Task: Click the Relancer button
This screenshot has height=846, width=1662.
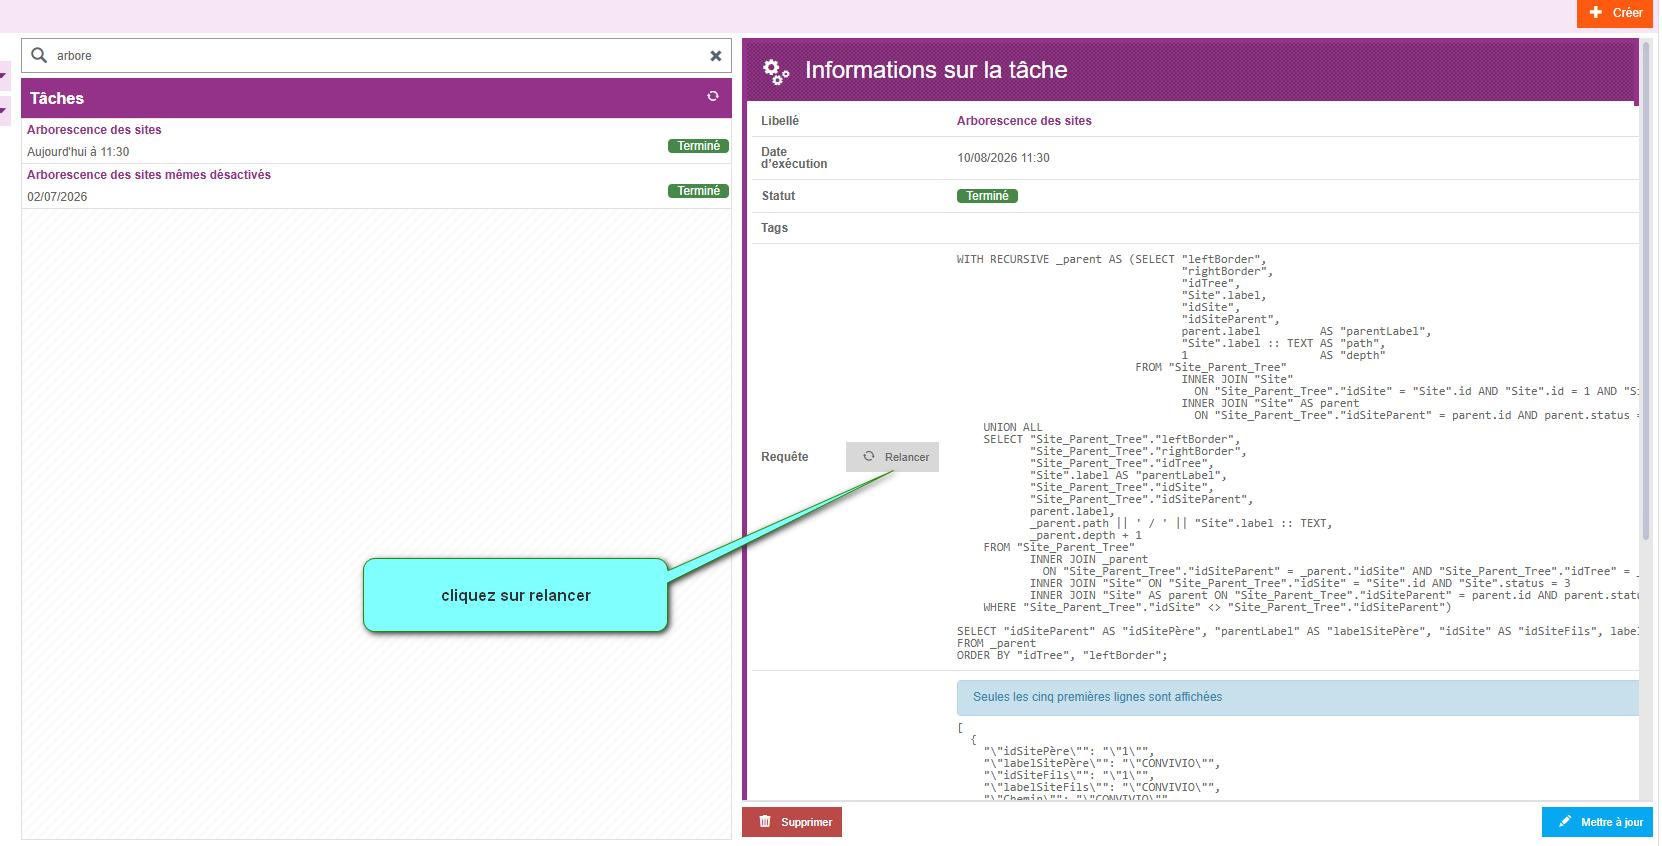Action: tap(892, 457)
